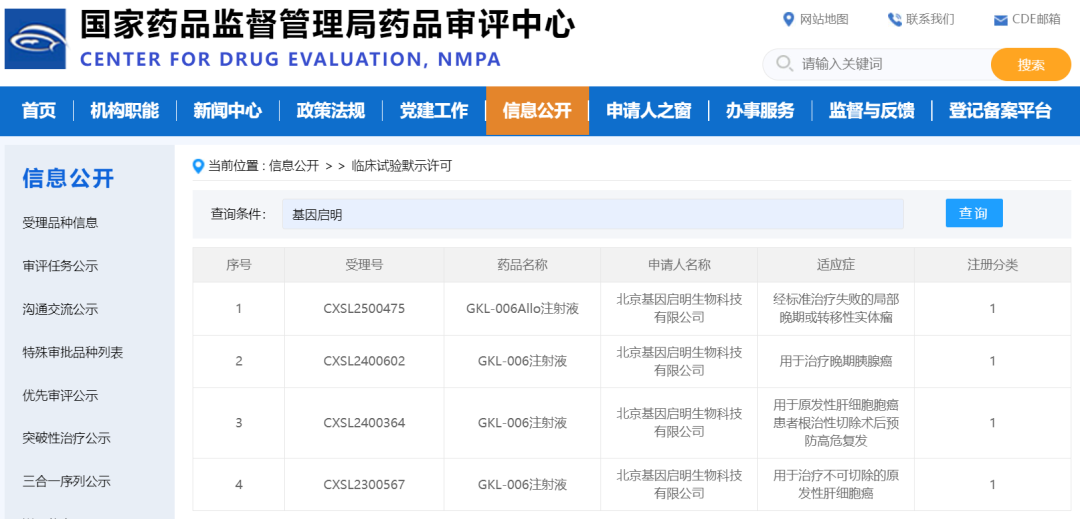Click drug name GKL-006Allo注射液

pyautogui.click(x=522, y=309)
